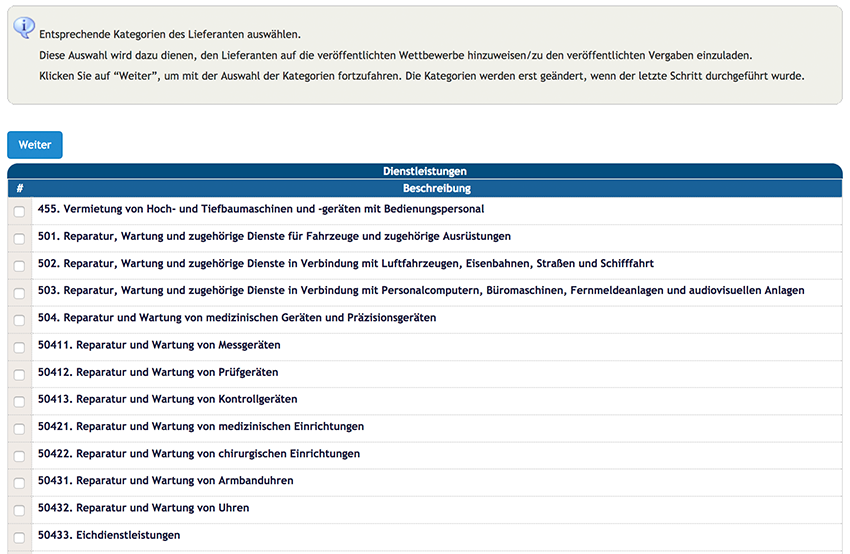Check the 50413 Kontrollgeräten row checkbox
The image size is (850, 554).
(20, 401)
